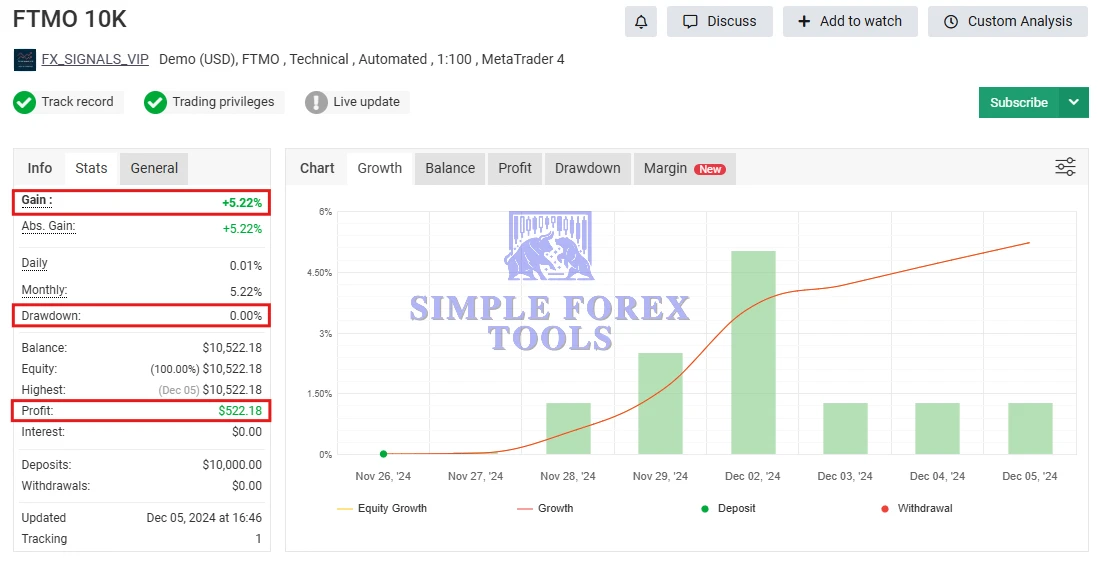Click the Nov 29 green bar
The width and height of the screenshot is (1098, 566).
point(660,403)
